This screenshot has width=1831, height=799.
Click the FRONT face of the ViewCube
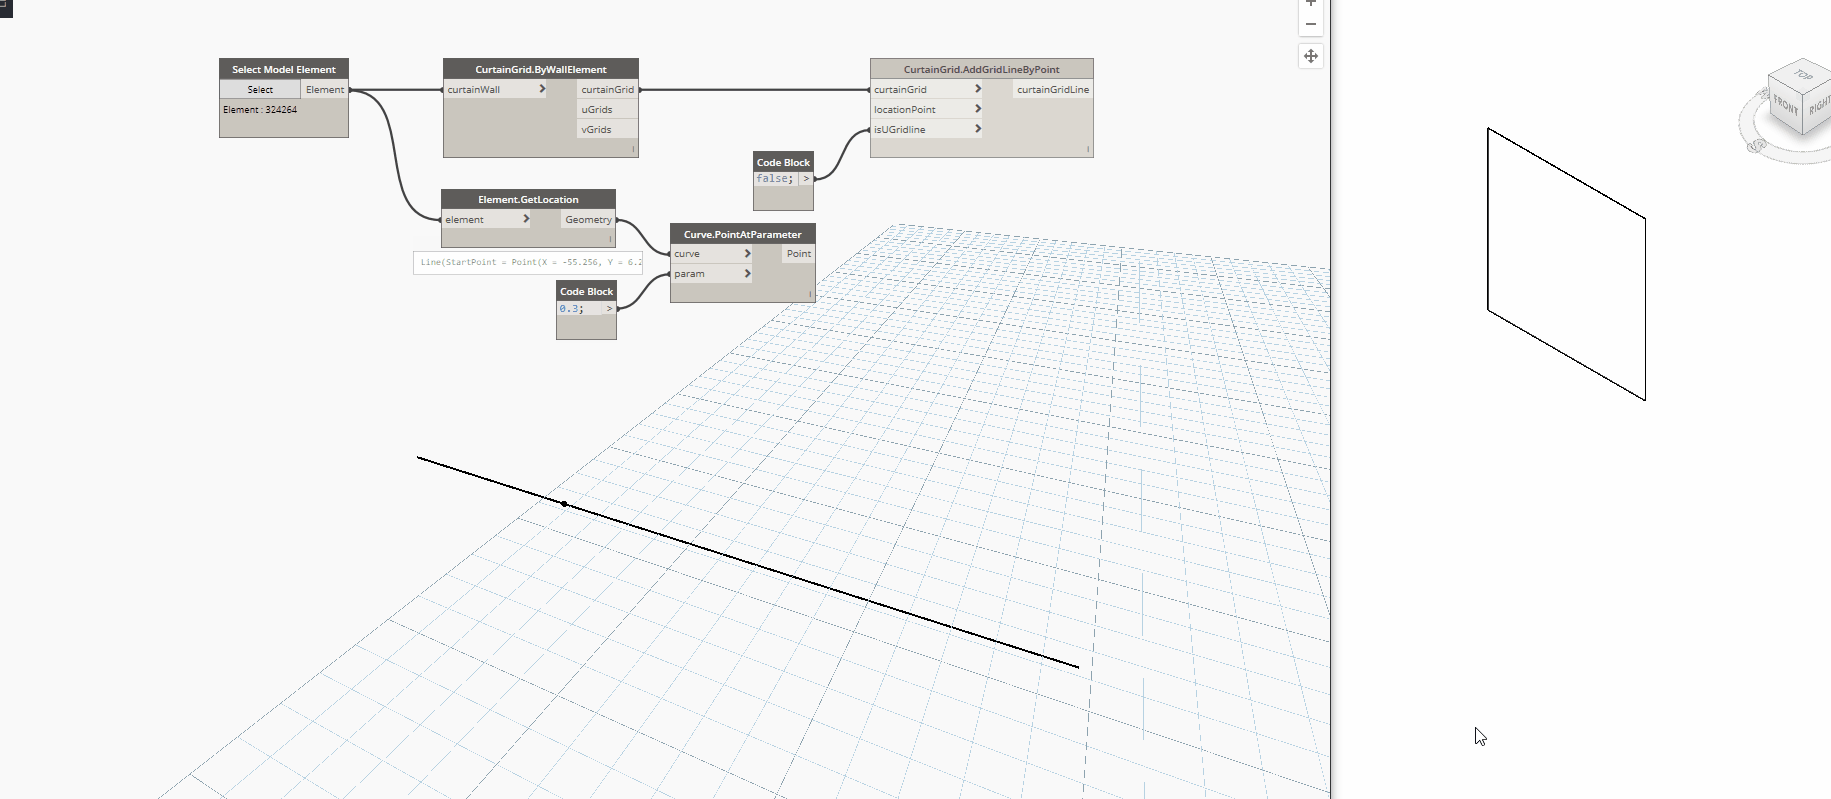pos(1786,105)
